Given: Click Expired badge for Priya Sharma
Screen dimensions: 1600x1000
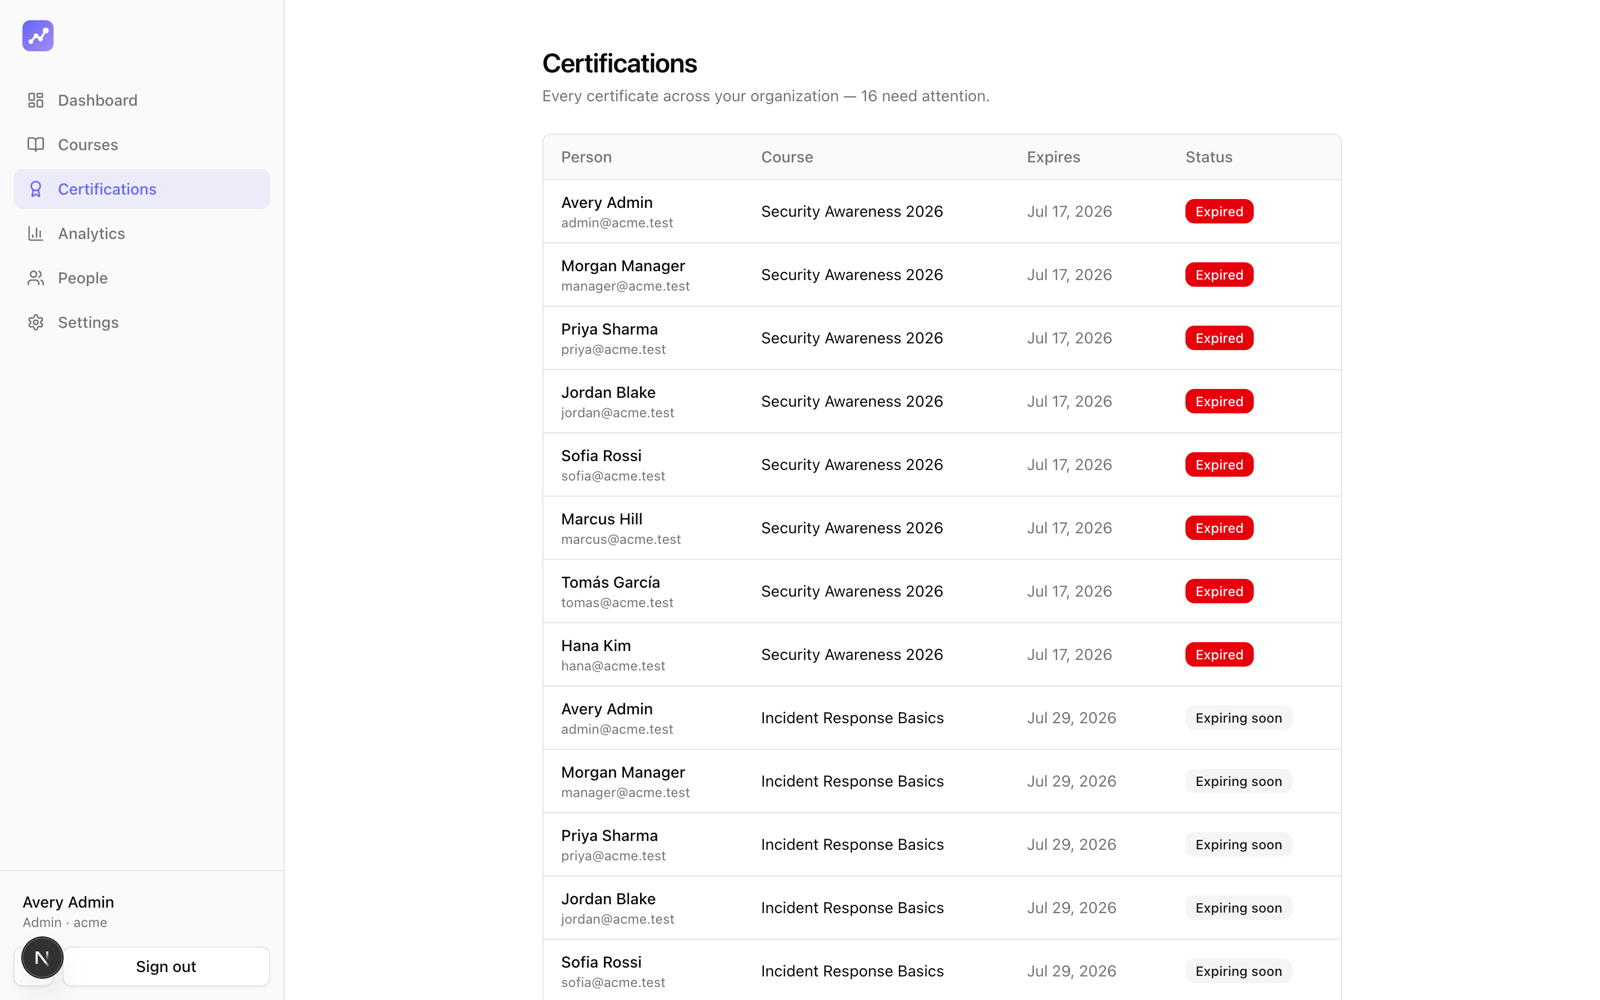Looking at the screenshot, I should (1219, 338).
